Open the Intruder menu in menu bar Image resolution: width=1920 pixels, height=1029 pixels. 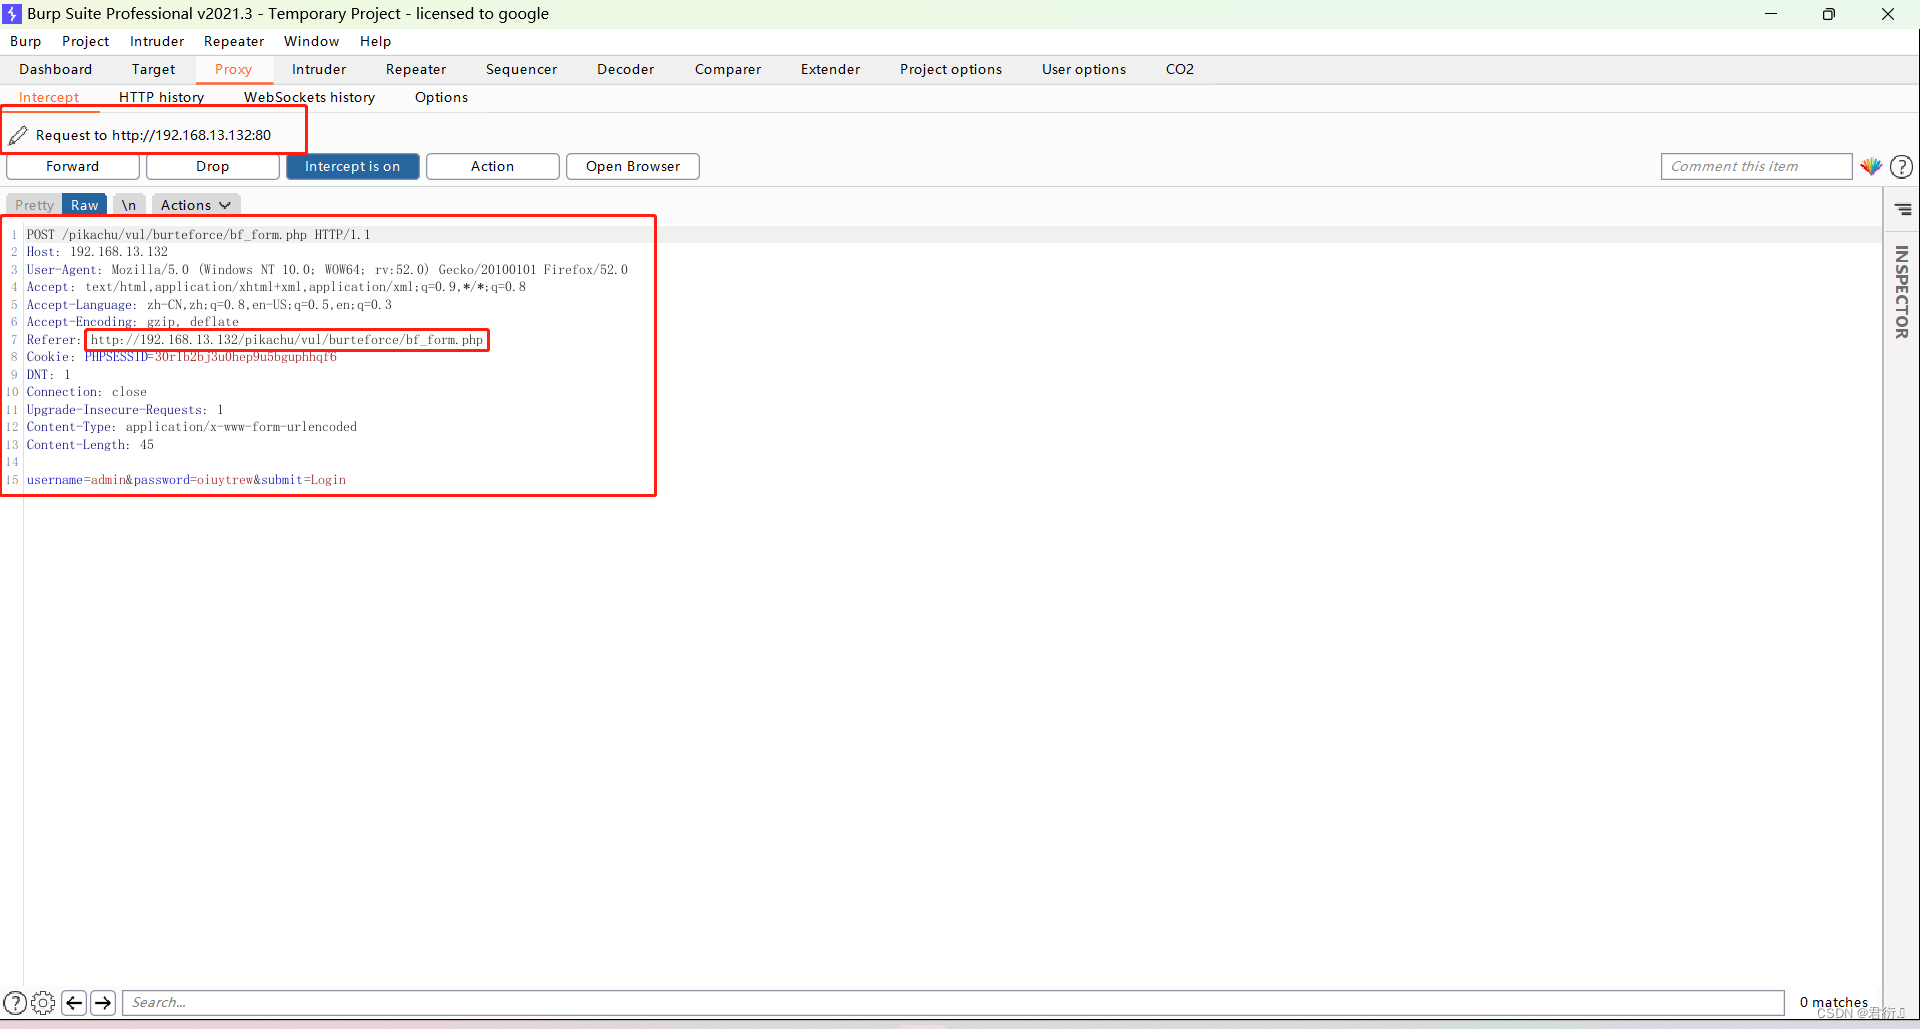157,41
